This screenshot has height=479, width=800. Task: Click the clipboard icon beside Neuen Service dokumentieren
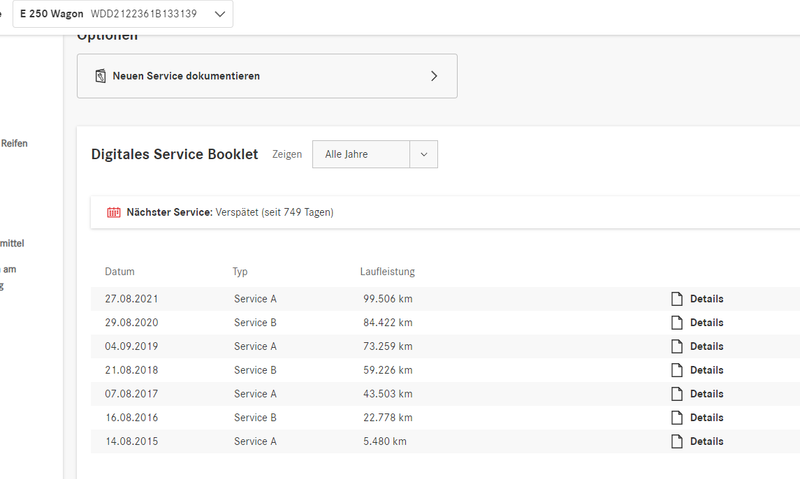[x=101, y=76]
